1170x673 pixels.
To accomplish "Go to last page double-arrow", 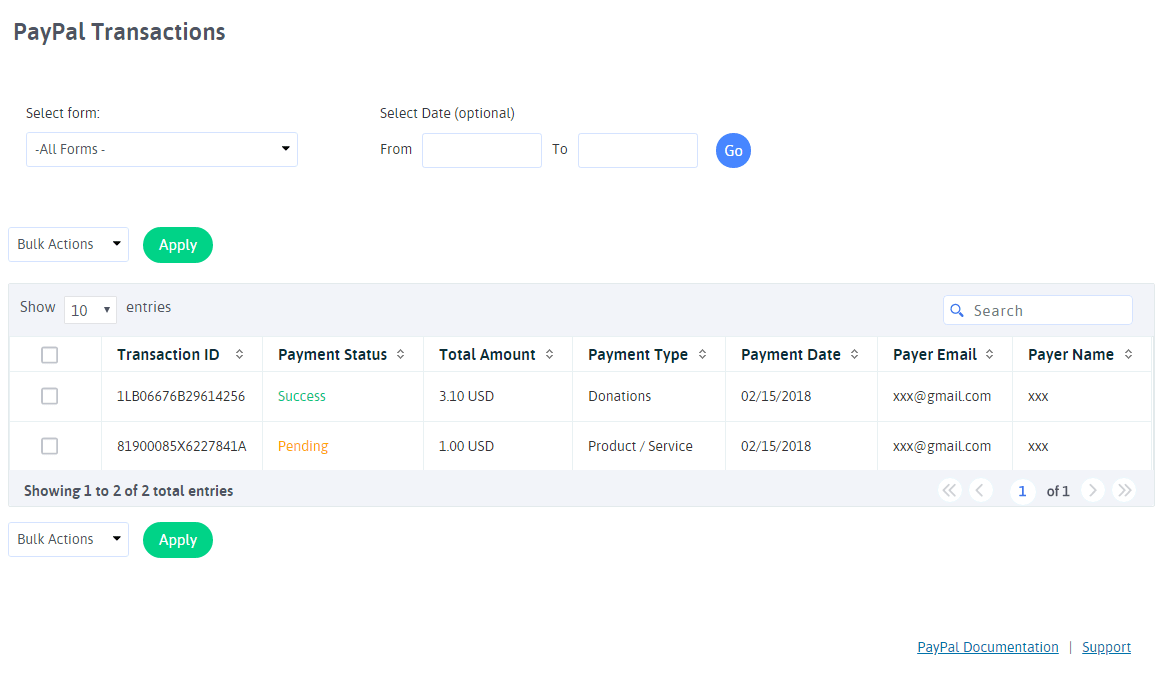I will [x=1124, y=490].
